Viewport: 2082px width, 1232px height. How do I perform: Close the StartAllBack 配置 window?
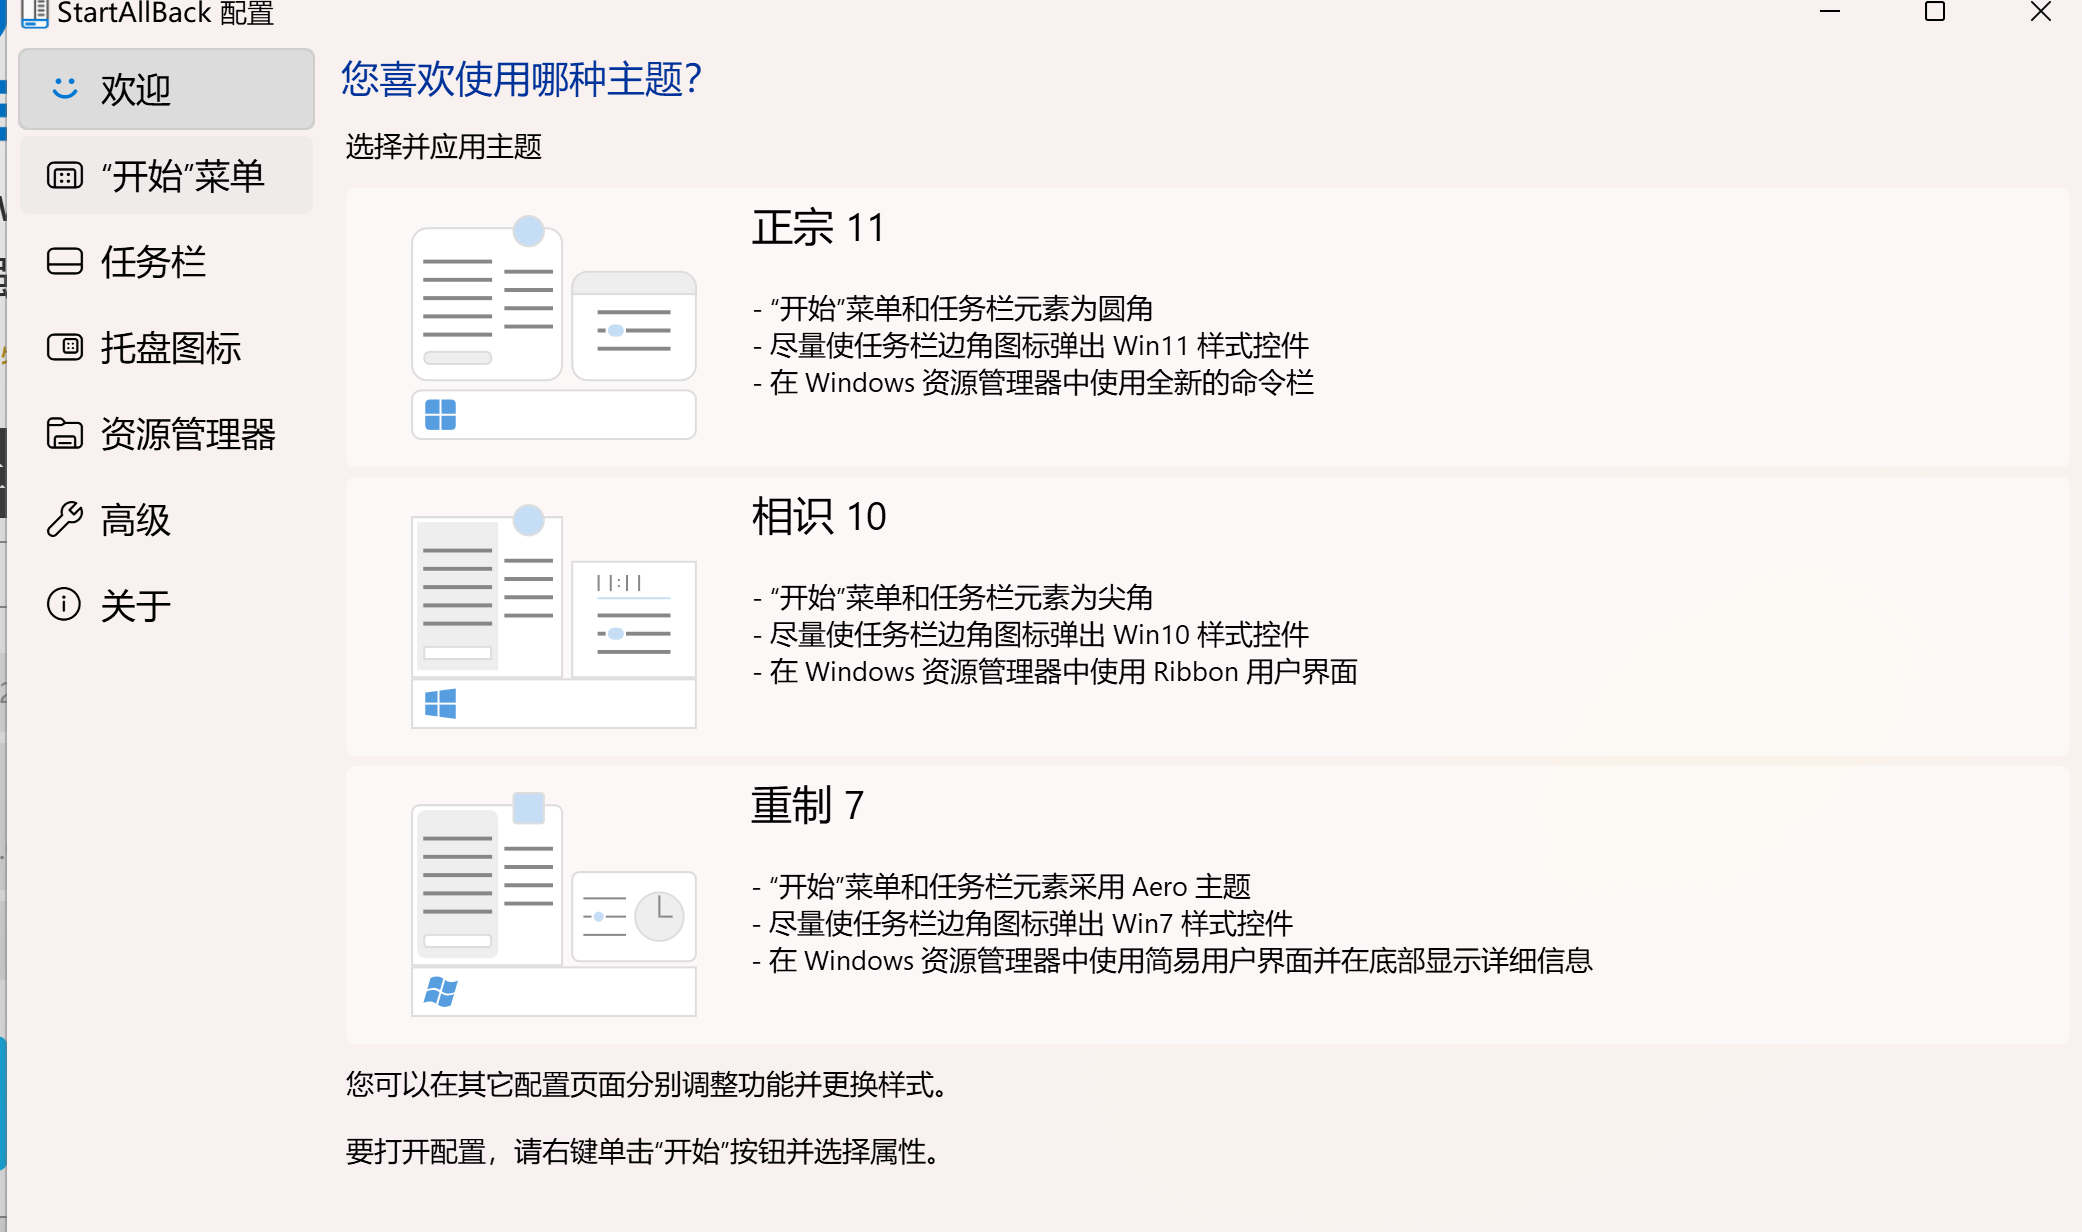pyautogui.click(x=2041, y=12)
